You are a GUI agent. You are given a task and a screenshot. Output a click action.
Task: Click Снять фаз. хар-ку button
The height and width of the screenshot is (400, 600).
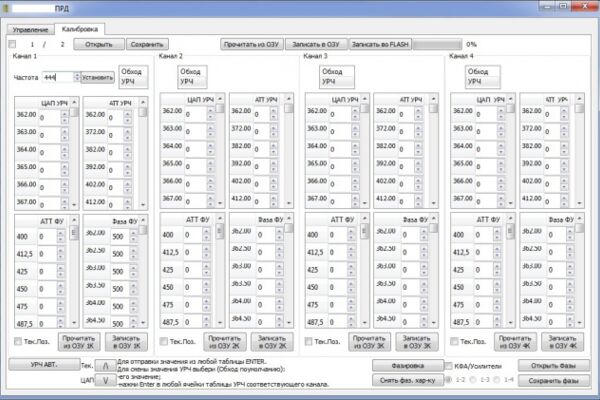click(x=408, y=380)
